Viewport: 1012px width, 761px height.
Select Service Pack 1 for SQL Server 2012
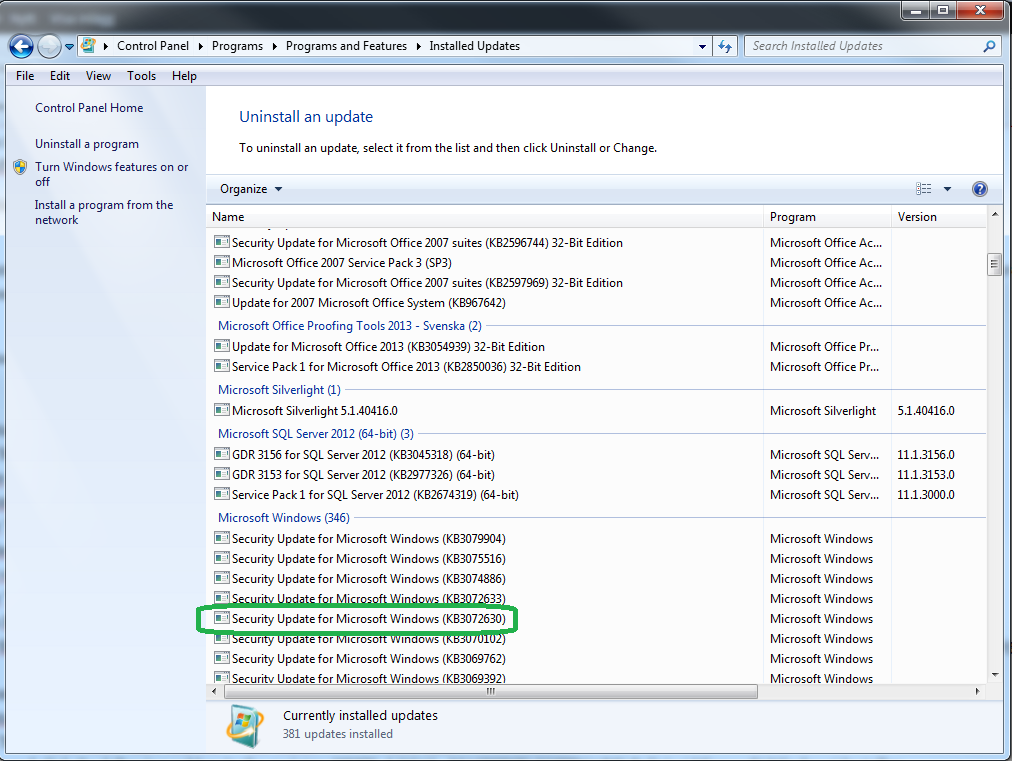[375, 495]
